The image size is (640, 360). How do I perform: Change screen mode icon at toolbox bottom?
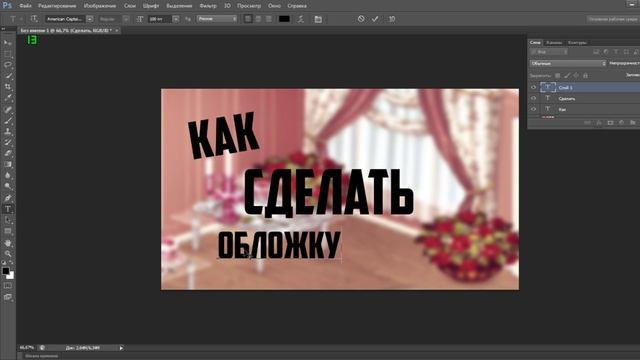coord(8,297)
